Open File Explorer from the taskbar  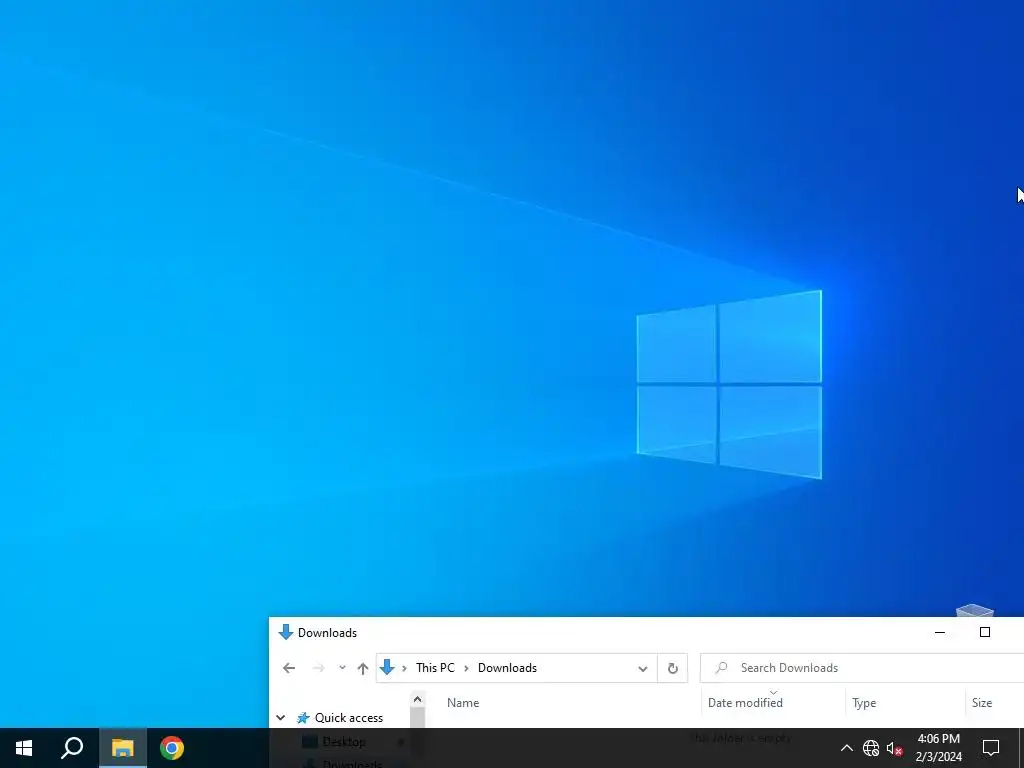(x=122, y=748)
